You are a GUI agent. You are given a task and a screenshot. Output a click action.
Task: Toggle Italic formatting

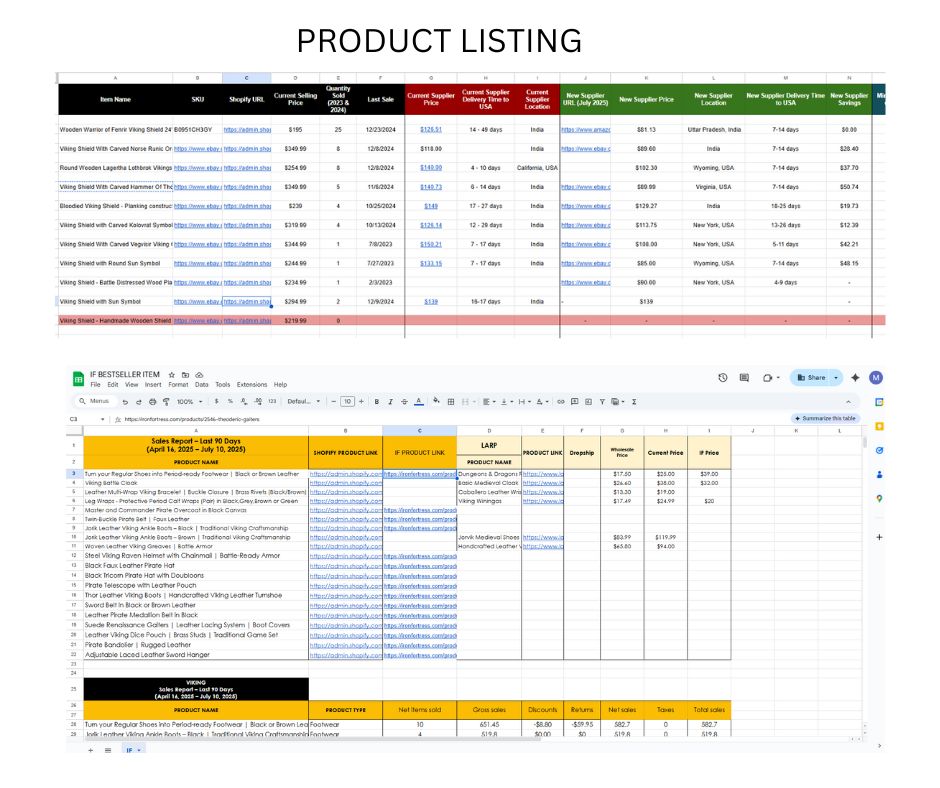(x=390, y=401)
